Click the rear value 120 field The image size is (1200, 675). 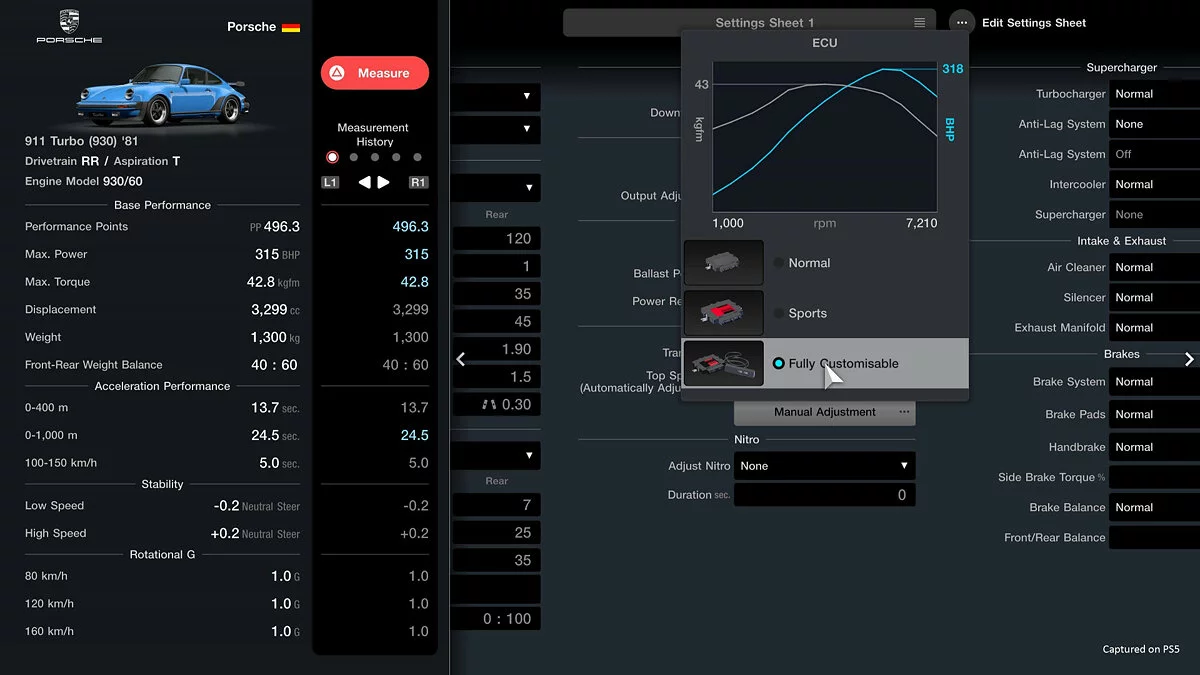pos(497,238)
